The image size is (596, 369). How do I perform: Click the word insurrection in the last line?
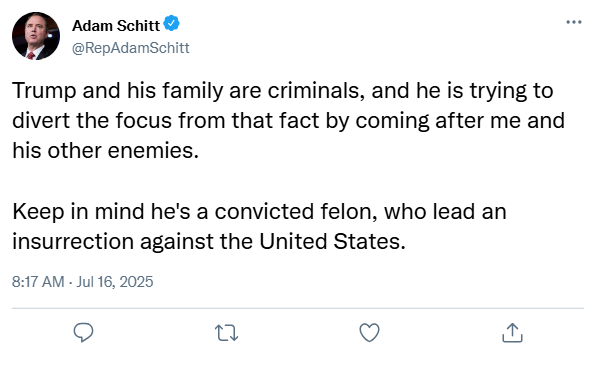(73, 242)
